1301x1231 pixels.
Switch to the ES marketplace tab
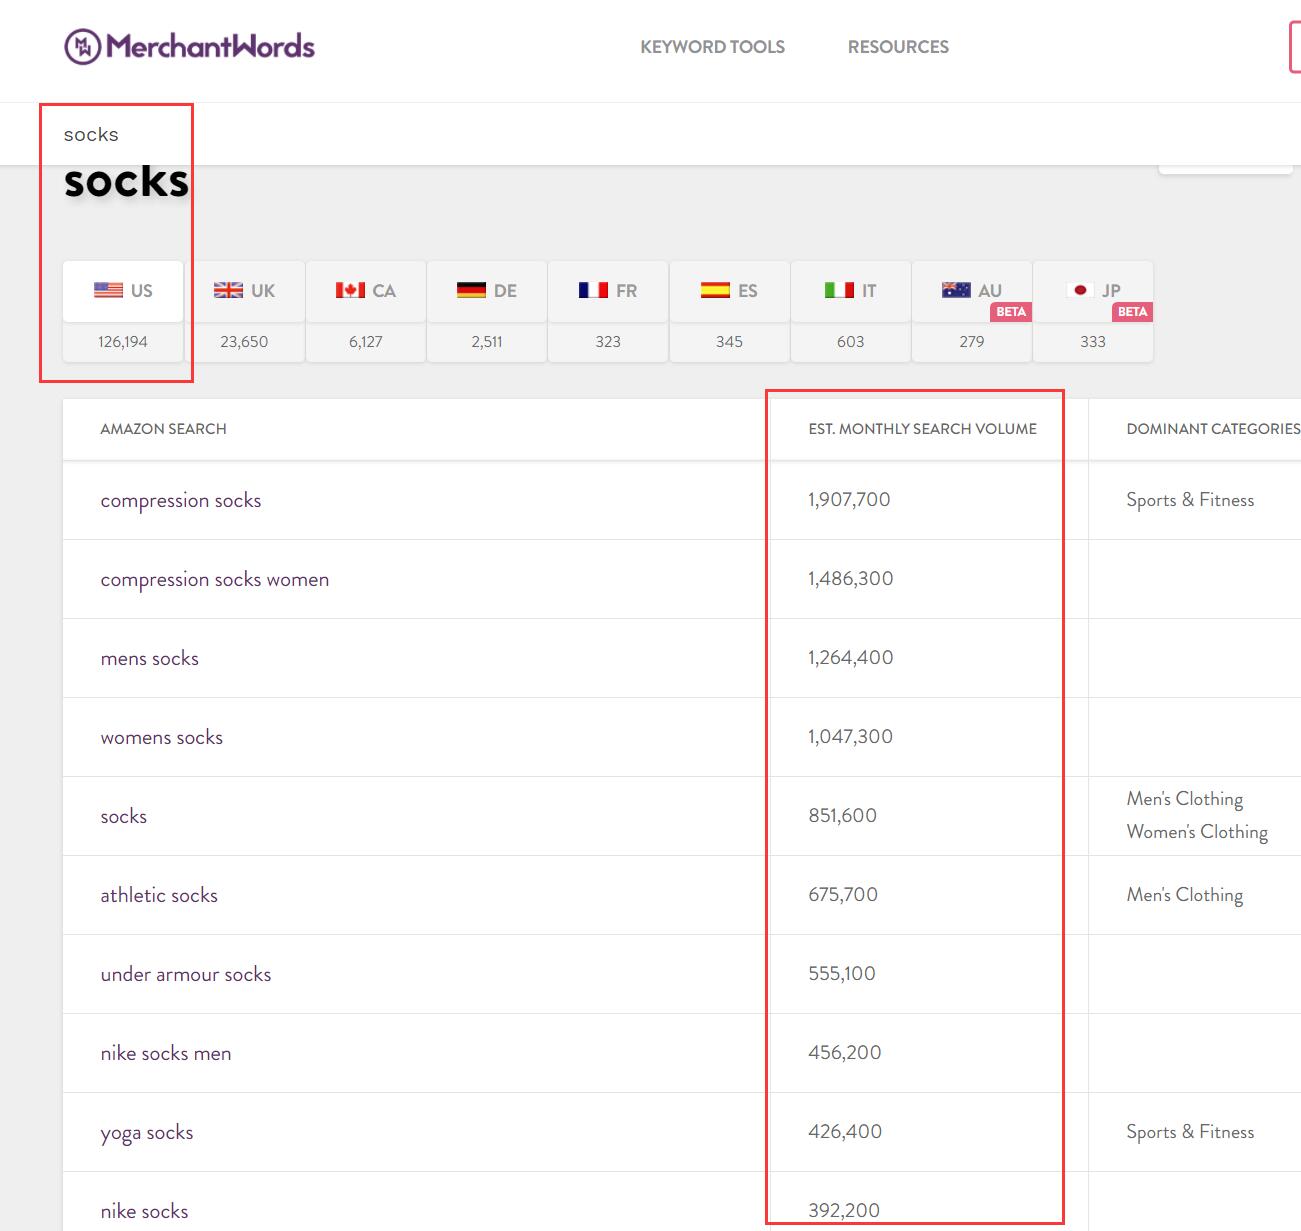coord(729,291)
